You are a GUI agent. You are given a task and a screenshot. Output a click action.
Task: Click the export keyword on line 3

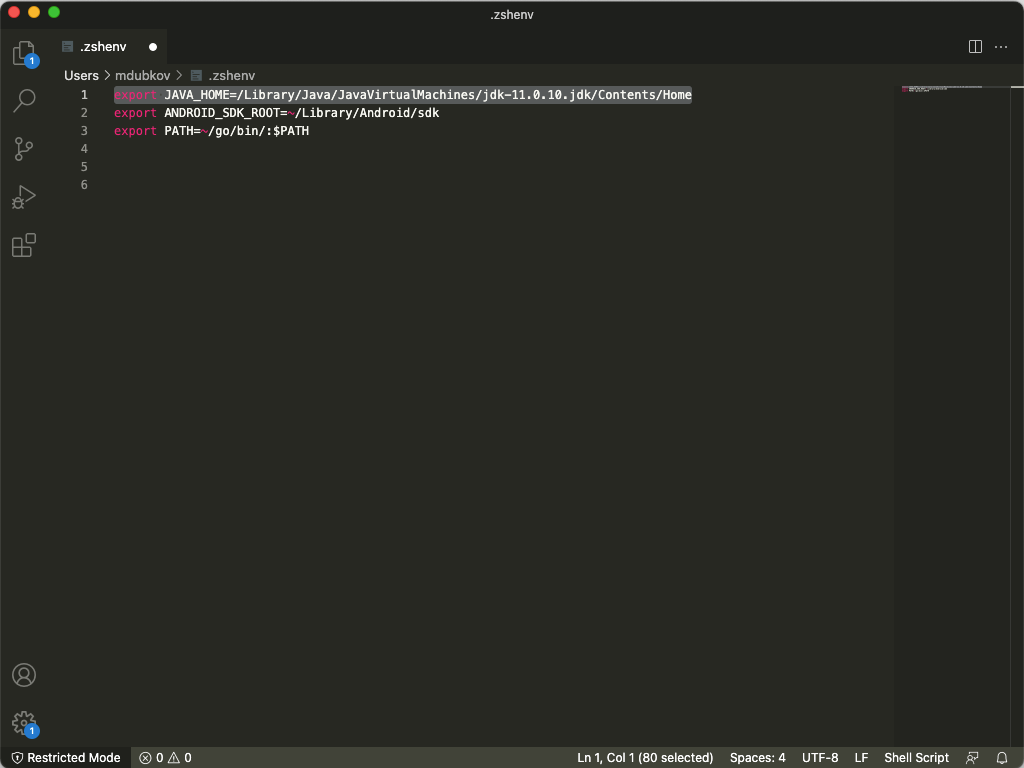click(x=135, y=131)
